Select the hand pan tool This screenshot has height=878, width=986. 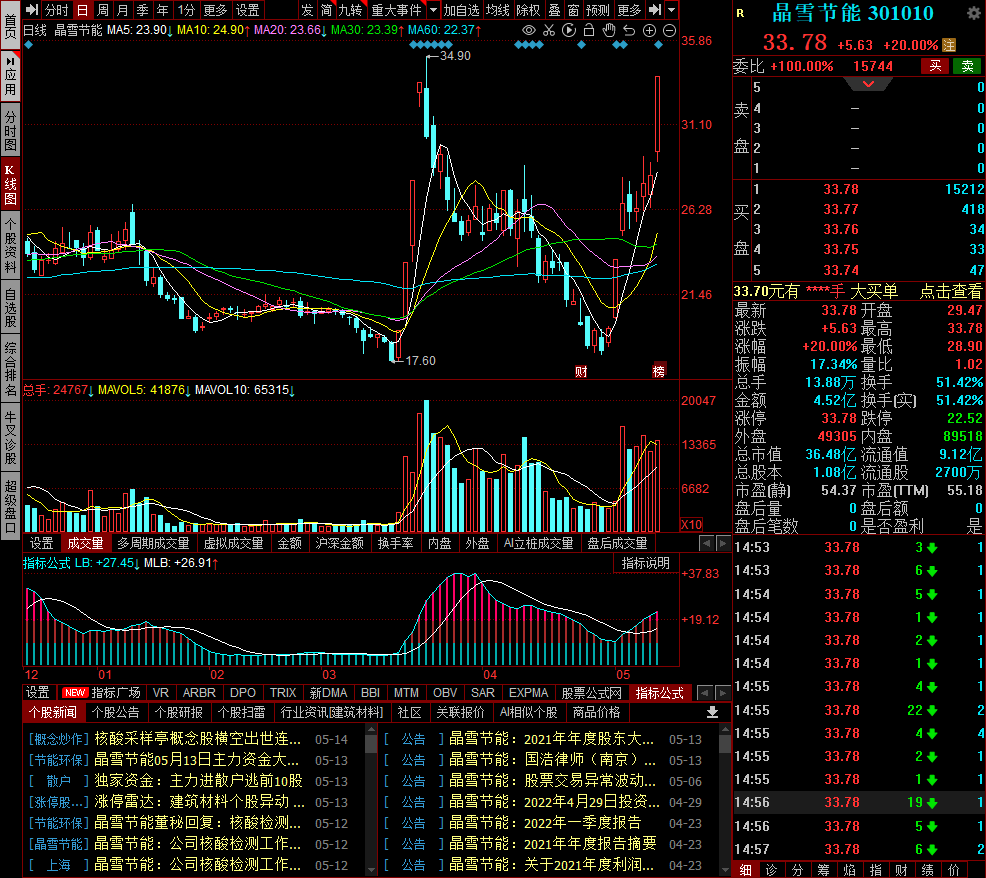[609, 30]
